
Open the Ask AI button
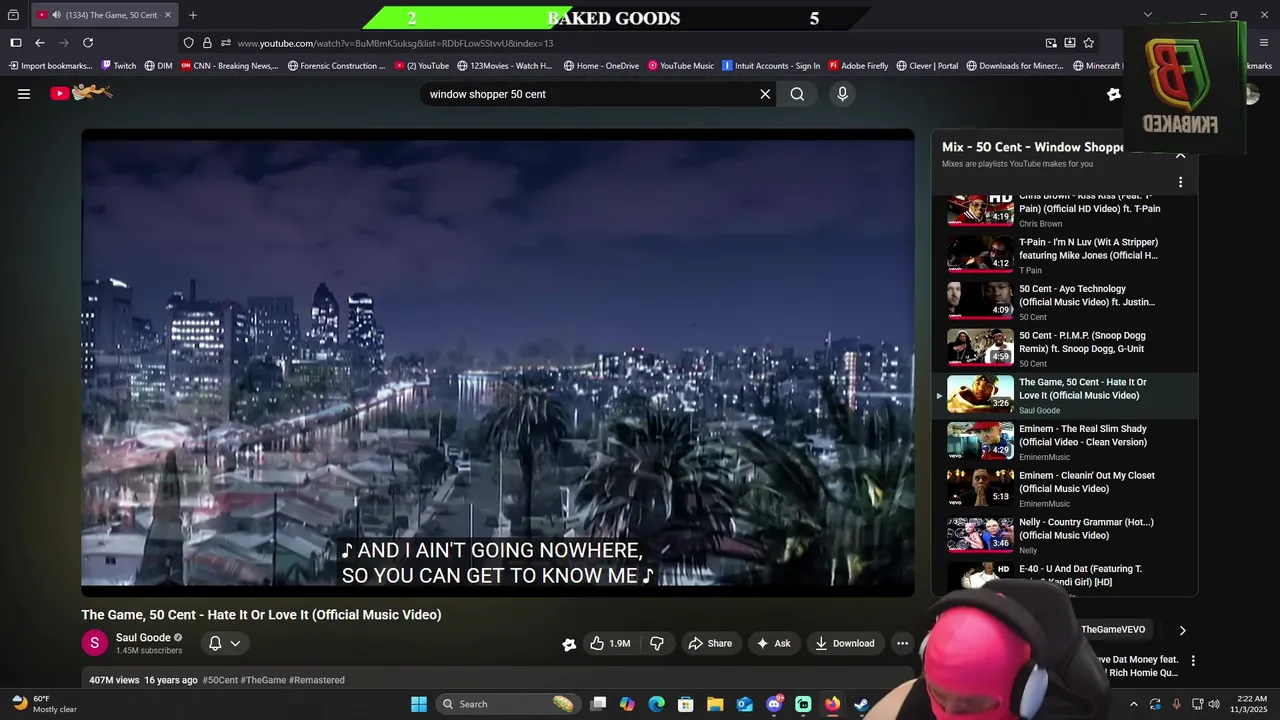[774, 643]
